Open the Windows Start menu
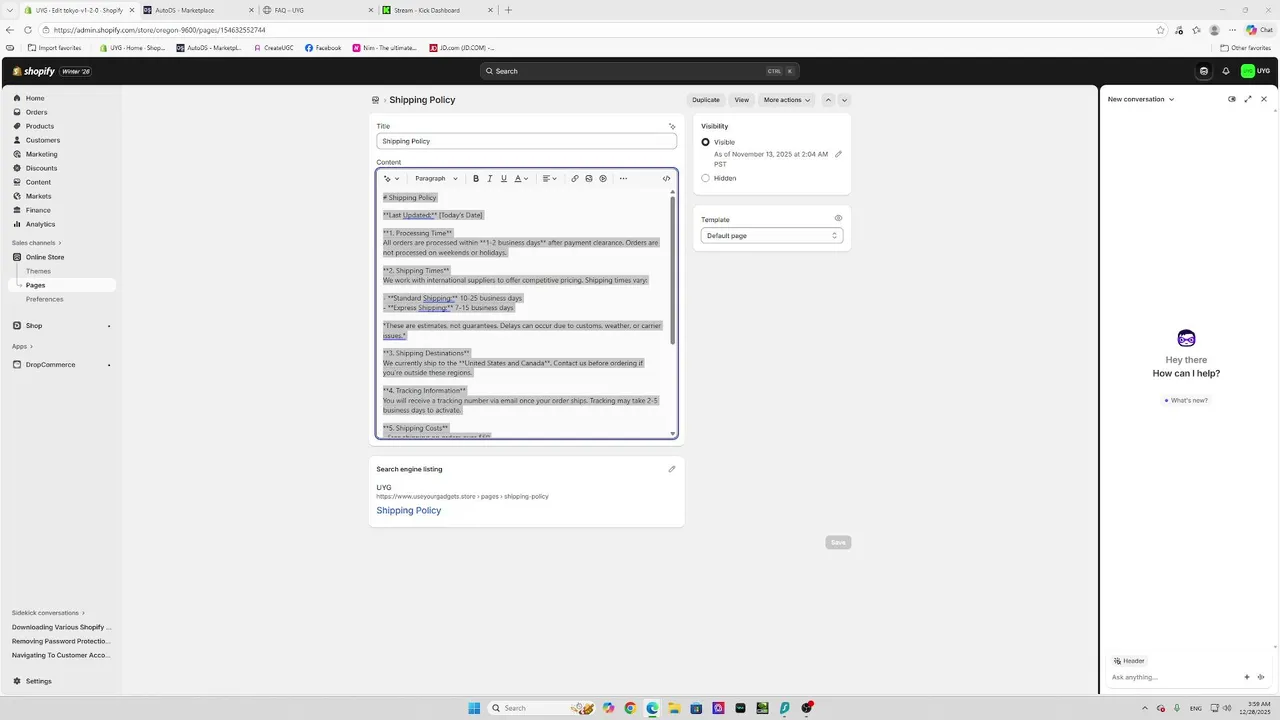 474,708
